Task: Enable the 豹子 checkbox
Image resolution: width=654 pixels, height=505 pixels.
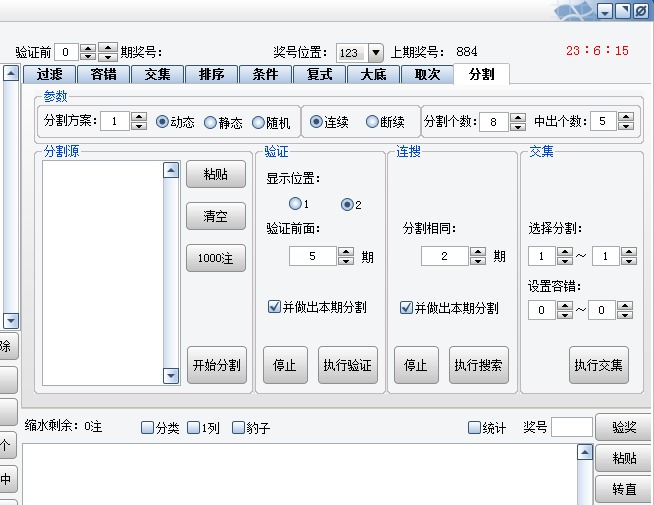Action: tap(238, 428)
